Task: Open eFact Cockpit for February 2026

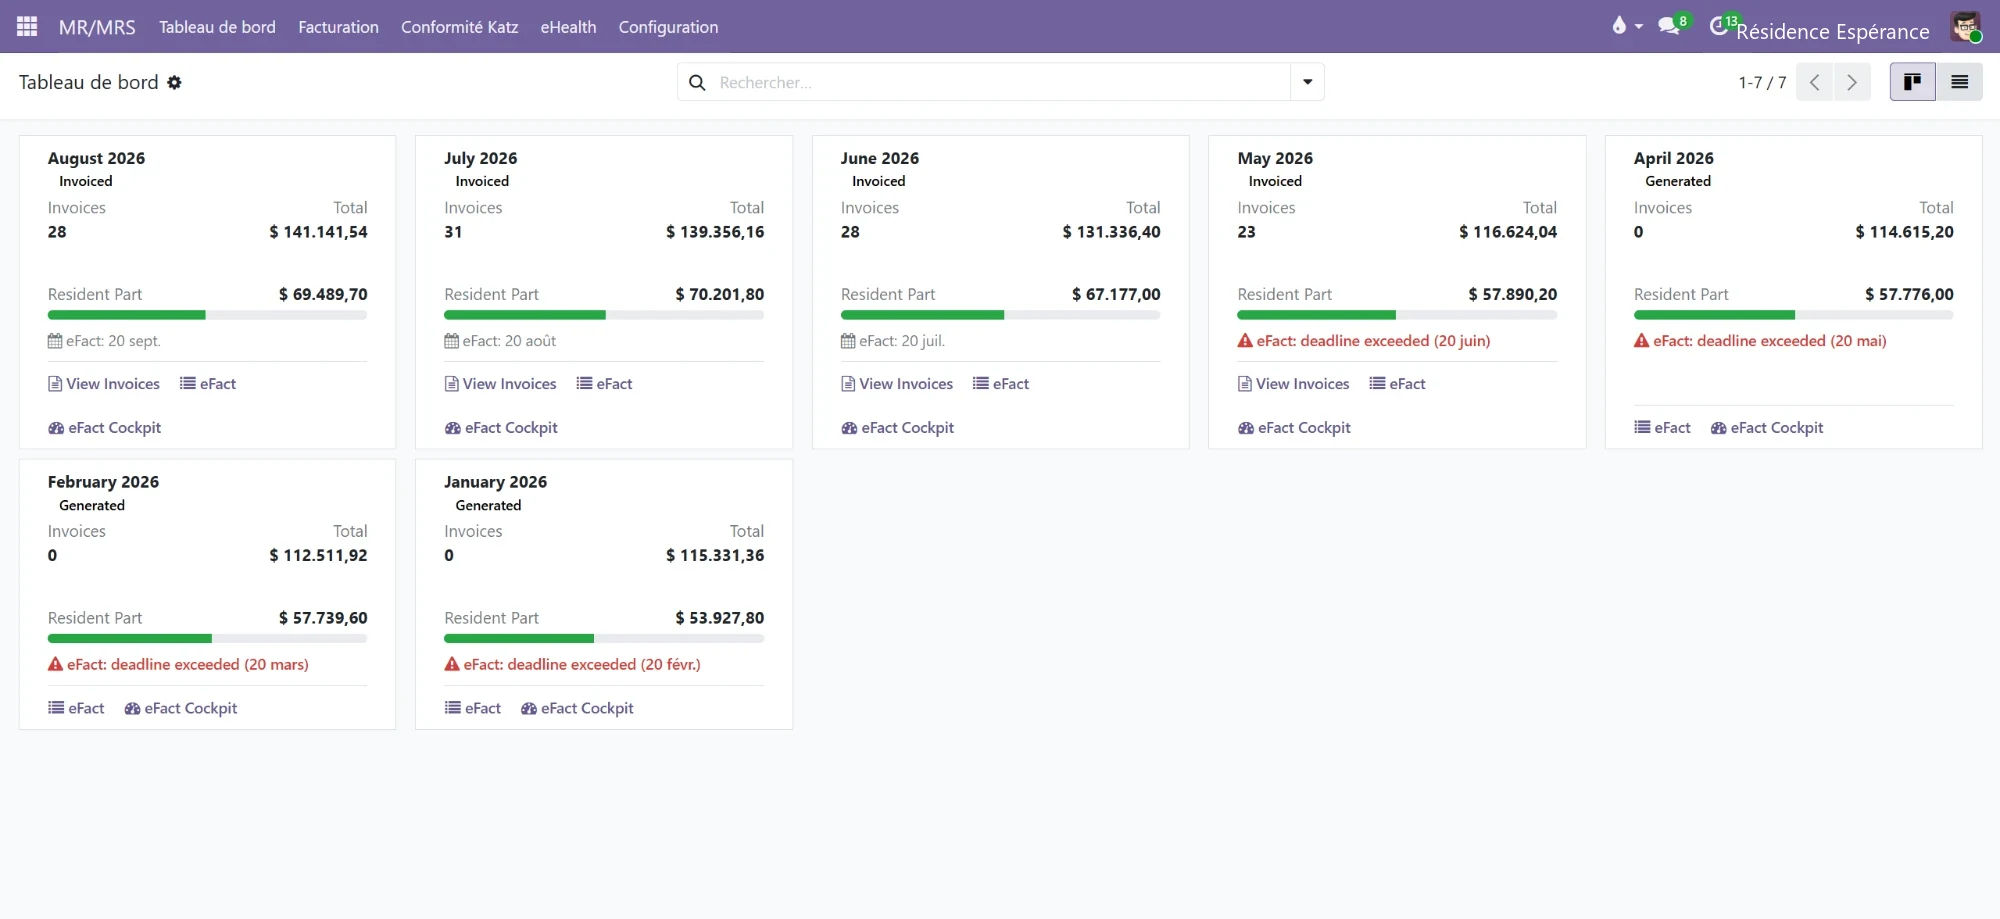Action: [x=181, y=708]
